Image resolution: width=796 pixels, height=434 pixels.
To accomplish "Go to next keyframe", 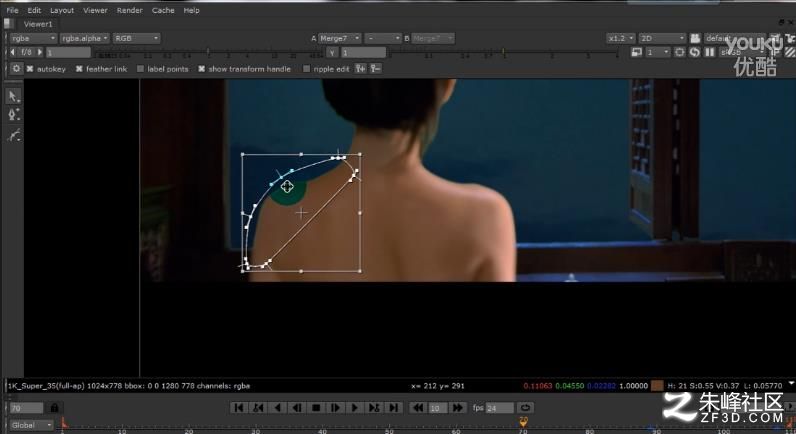I will 374,408.
